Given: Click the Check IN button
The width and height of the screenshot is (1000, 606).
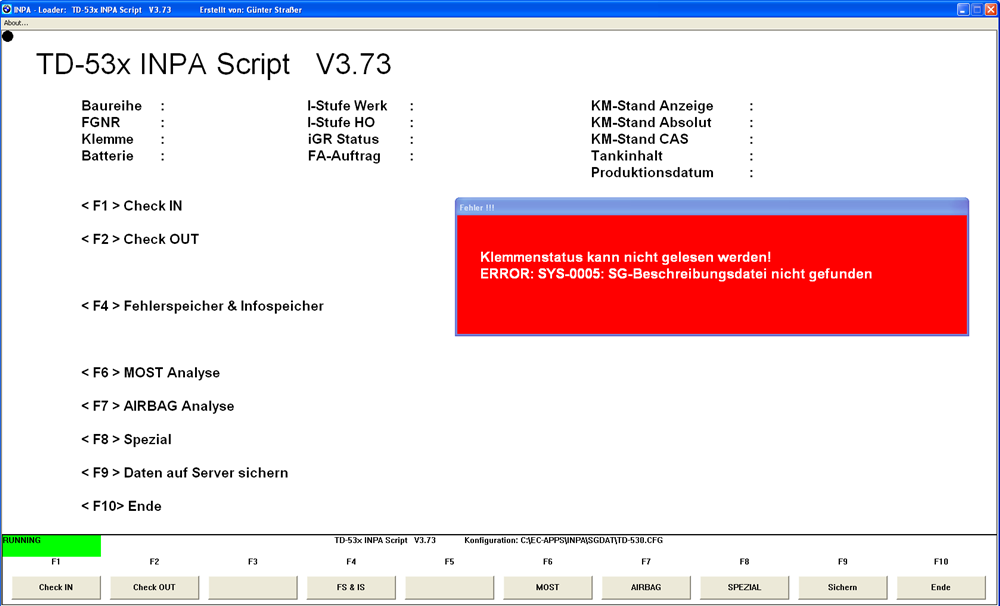Looking at the screenshot, I should [55, 587].
